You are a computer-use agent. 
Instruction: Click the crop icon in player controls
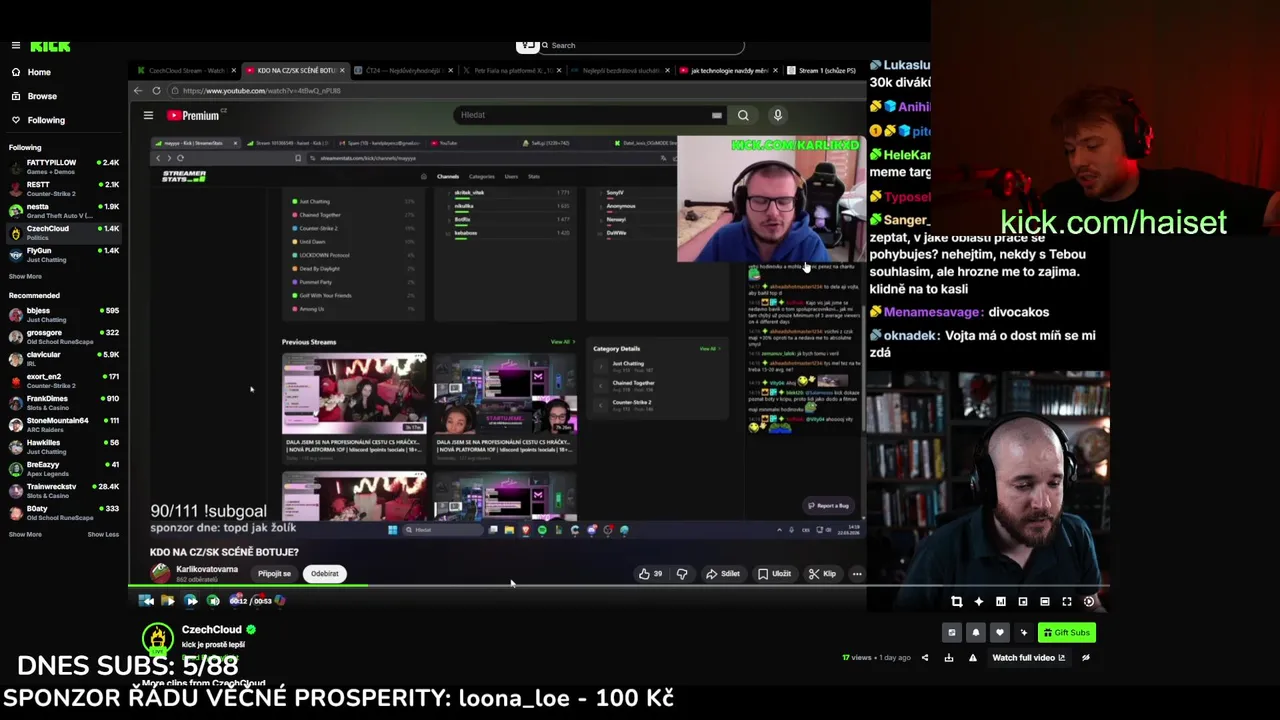click(957, 602)
